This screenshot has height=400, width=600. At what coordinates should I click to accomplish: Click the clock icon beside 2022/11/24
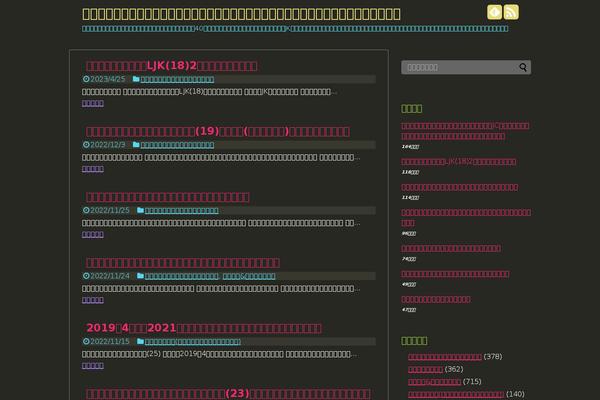[86, 276]
